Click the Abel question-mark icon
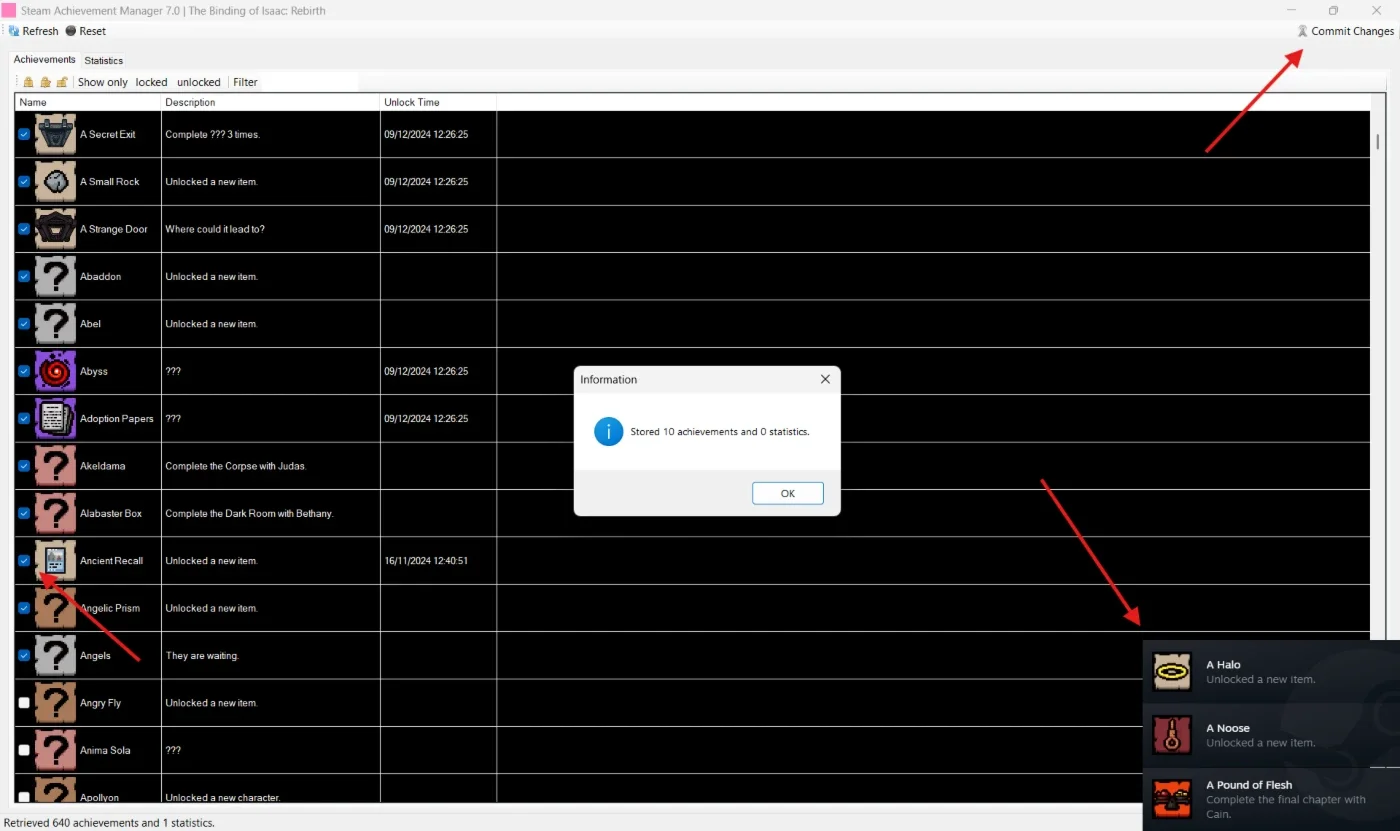Screen dimensions: 1400x831 [x=56, y=324]
